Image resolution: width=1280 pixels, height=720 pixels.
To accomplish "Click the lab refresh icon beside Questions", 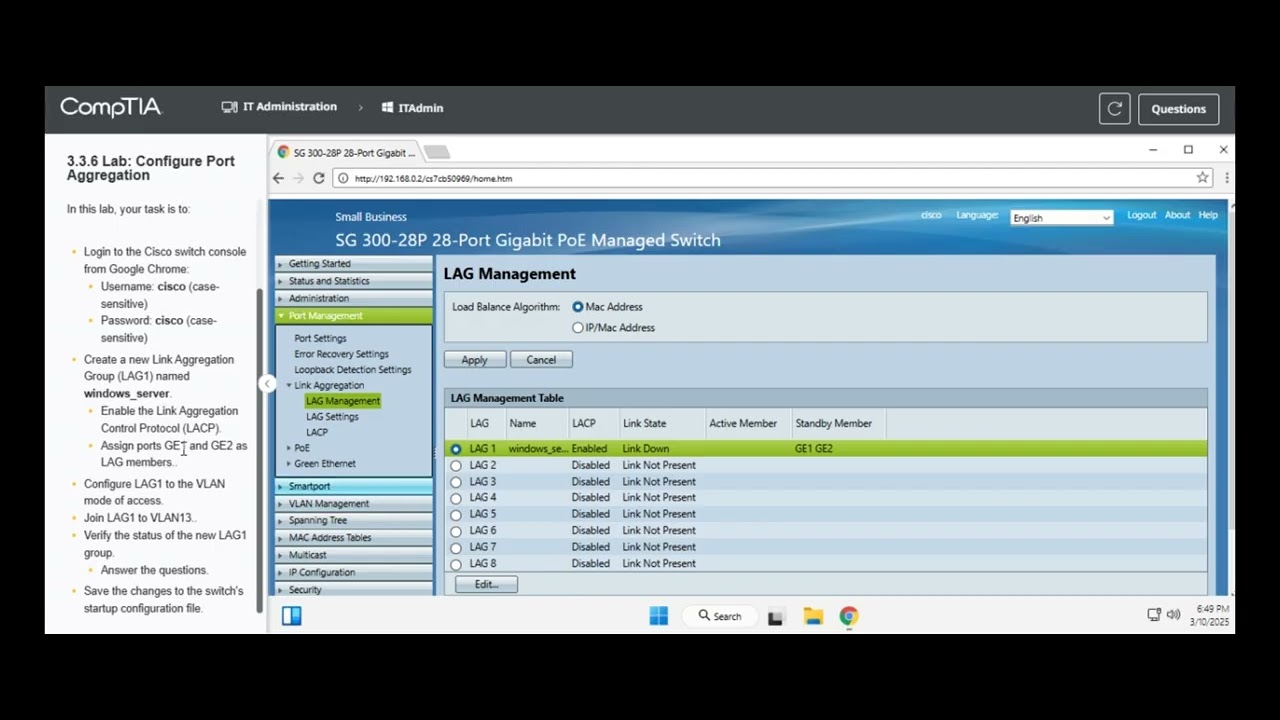I will [x=1114, y=109].
